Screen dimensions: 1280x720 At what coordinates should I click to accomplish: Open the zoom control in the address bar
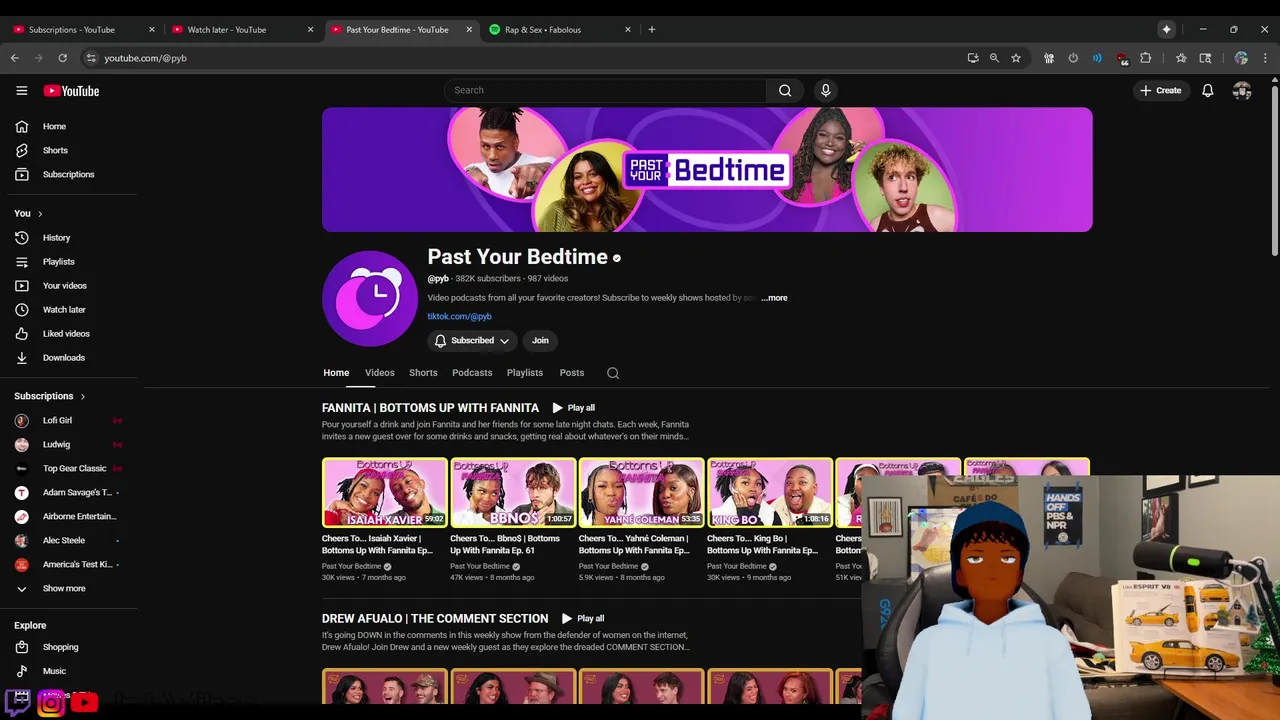pos(994,58)
